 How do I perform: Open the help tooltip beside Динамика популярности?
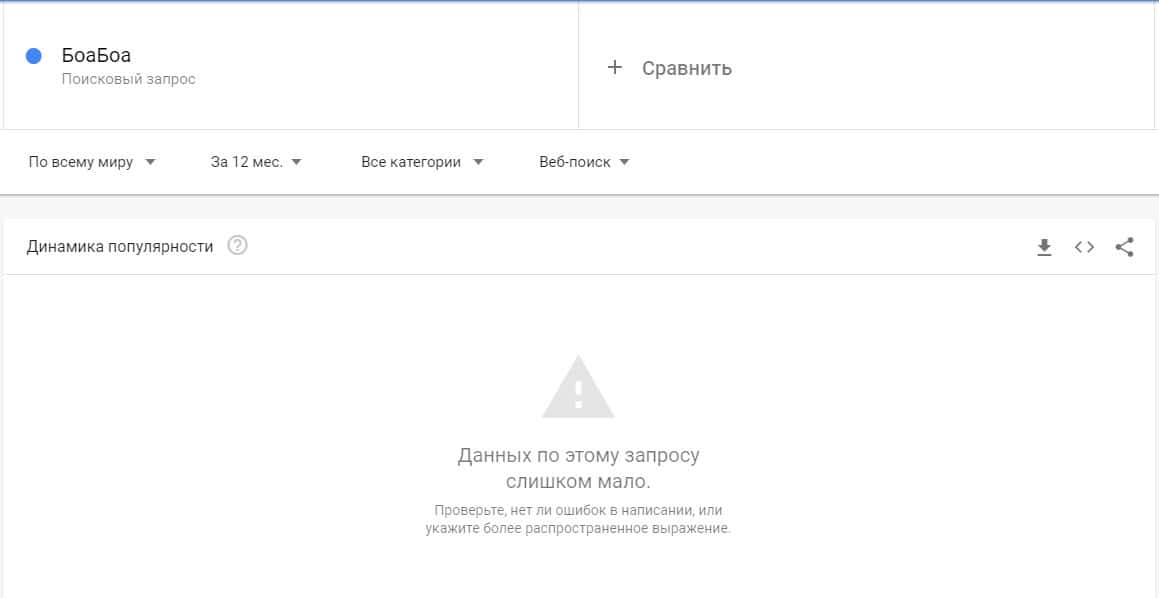click(x=237, y=245)
